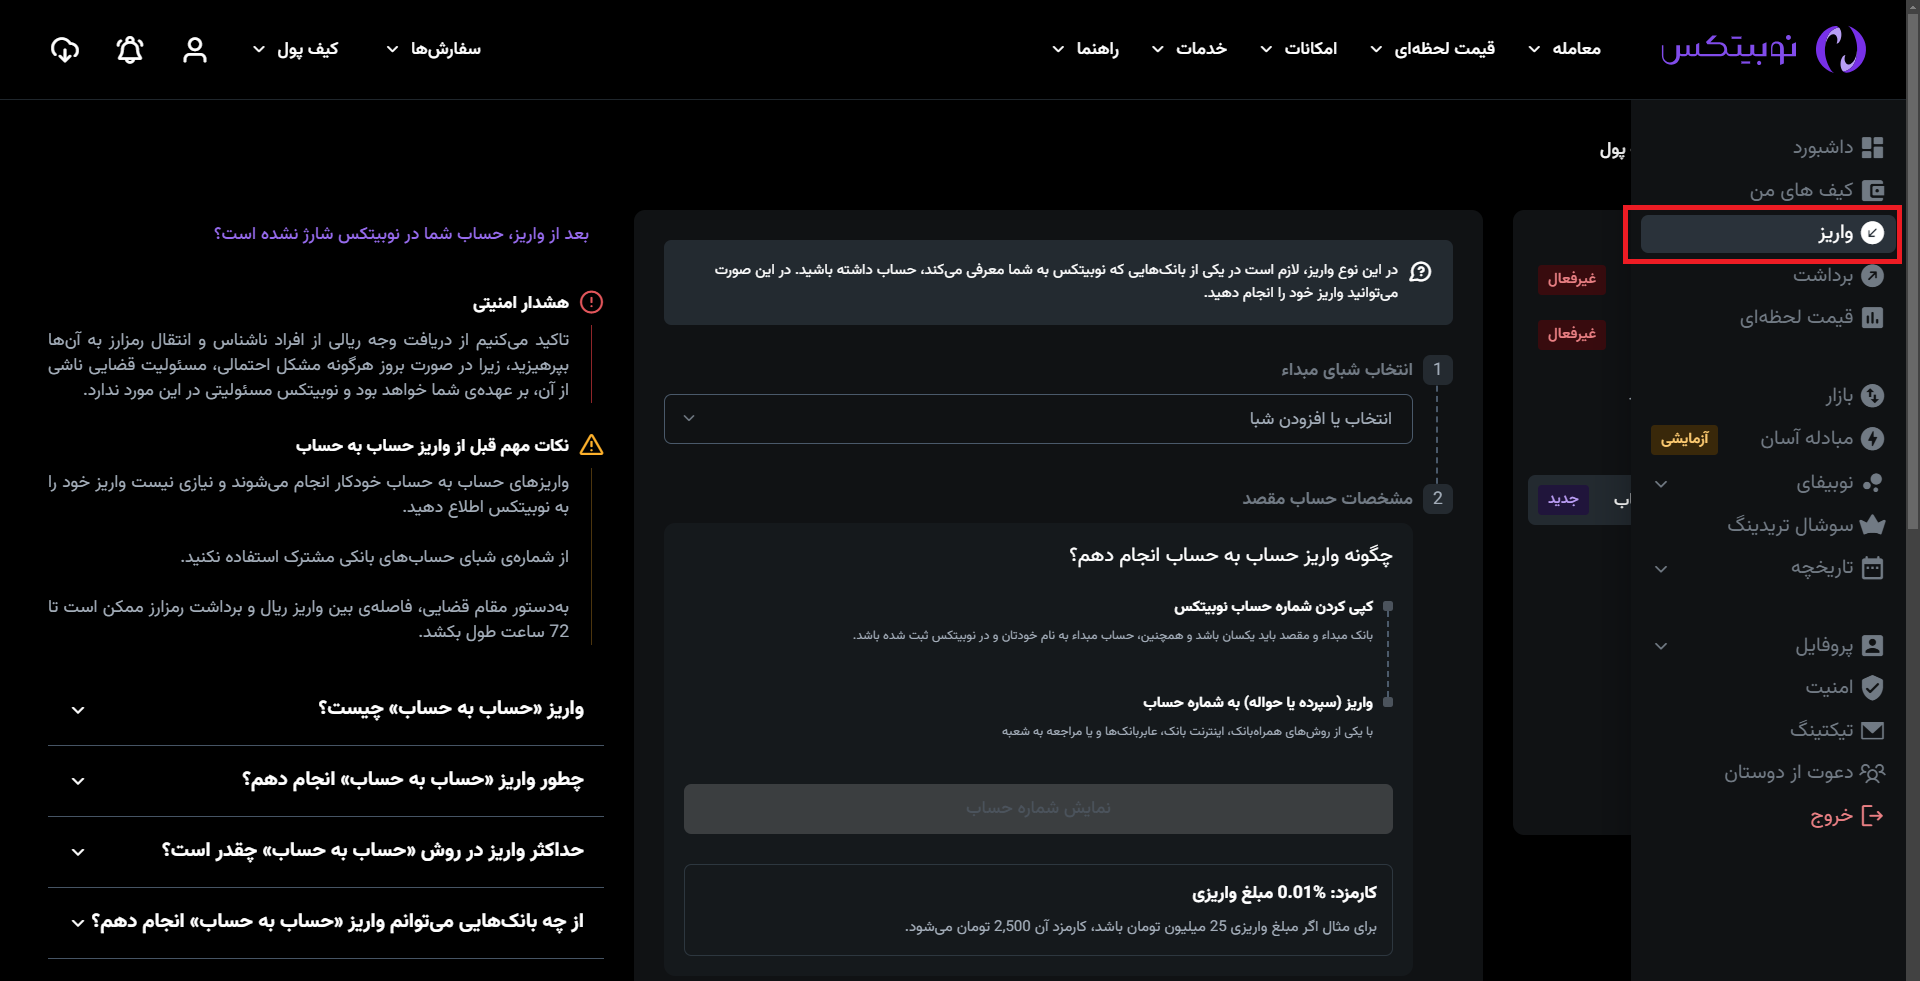Click the wallet icon next to کیف های من
Viewport: 1920px width, 981px height.
pyautogui.click(x=1873, y=190)
